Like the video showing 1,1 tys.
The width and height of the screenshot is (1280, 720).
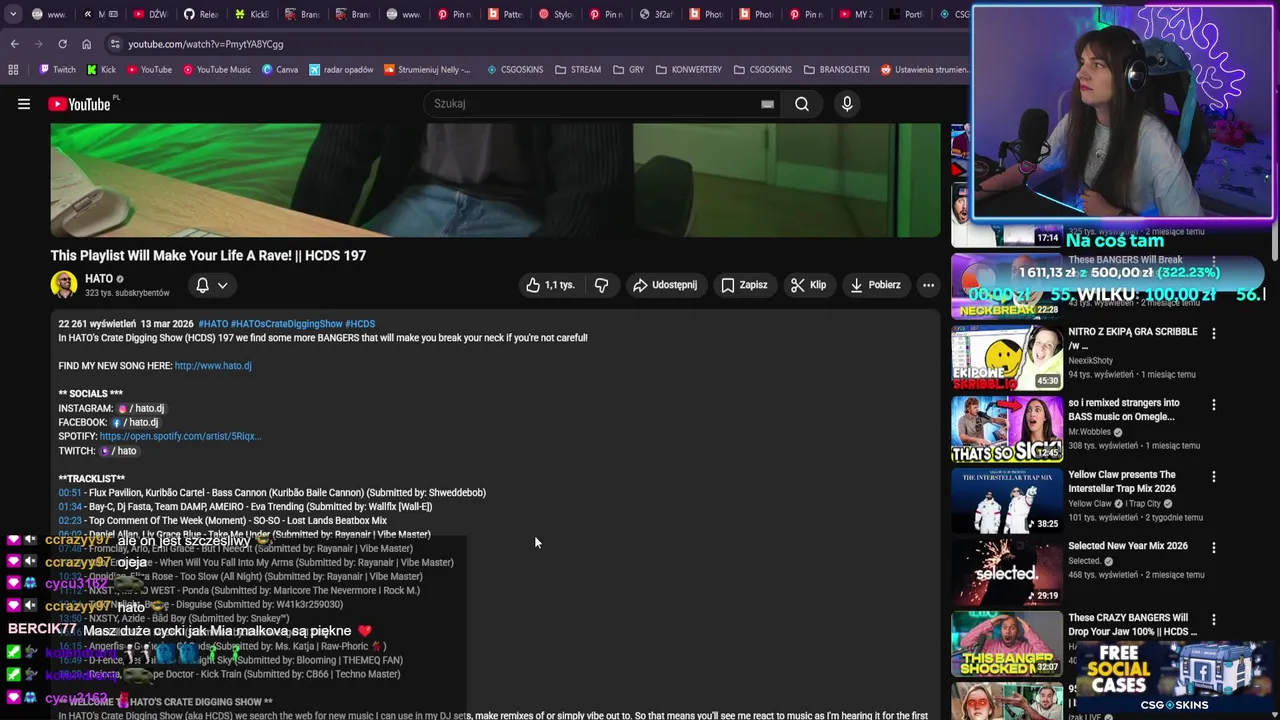click(x=550, y=285)
